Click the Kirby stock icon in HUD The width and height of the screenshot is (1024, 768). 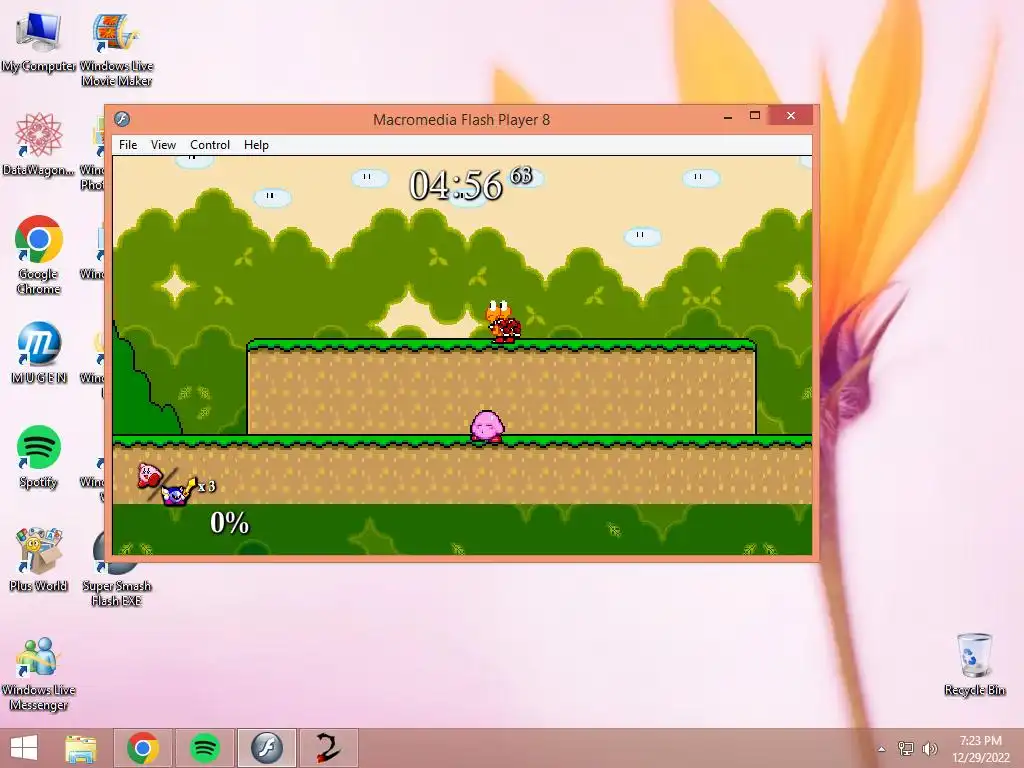tap(150, 475)
